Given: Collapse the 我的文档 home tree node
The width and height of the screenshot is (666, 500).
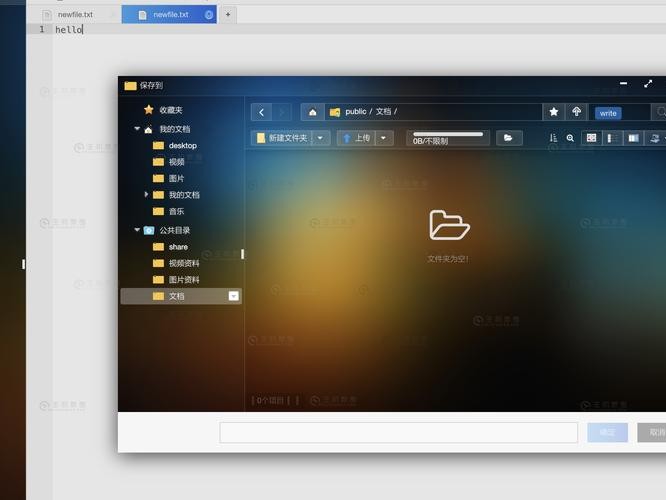Looking at the screenshot, I should [x=137, y=128].
